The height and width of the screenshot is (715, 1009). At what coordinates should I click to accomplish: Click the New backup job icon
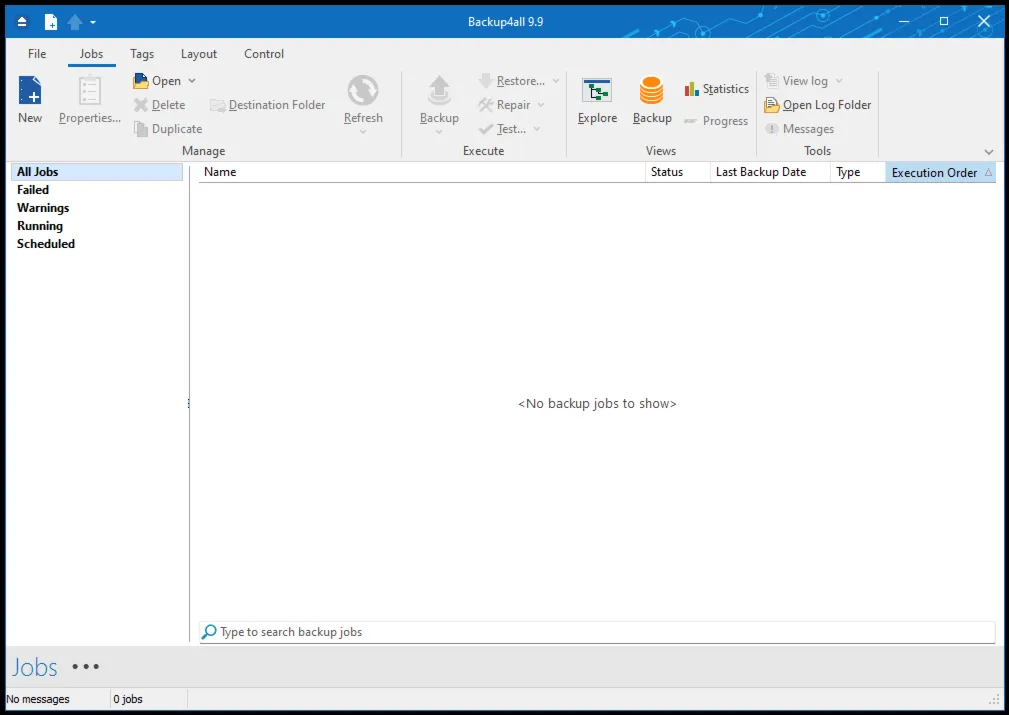point(30,90)
